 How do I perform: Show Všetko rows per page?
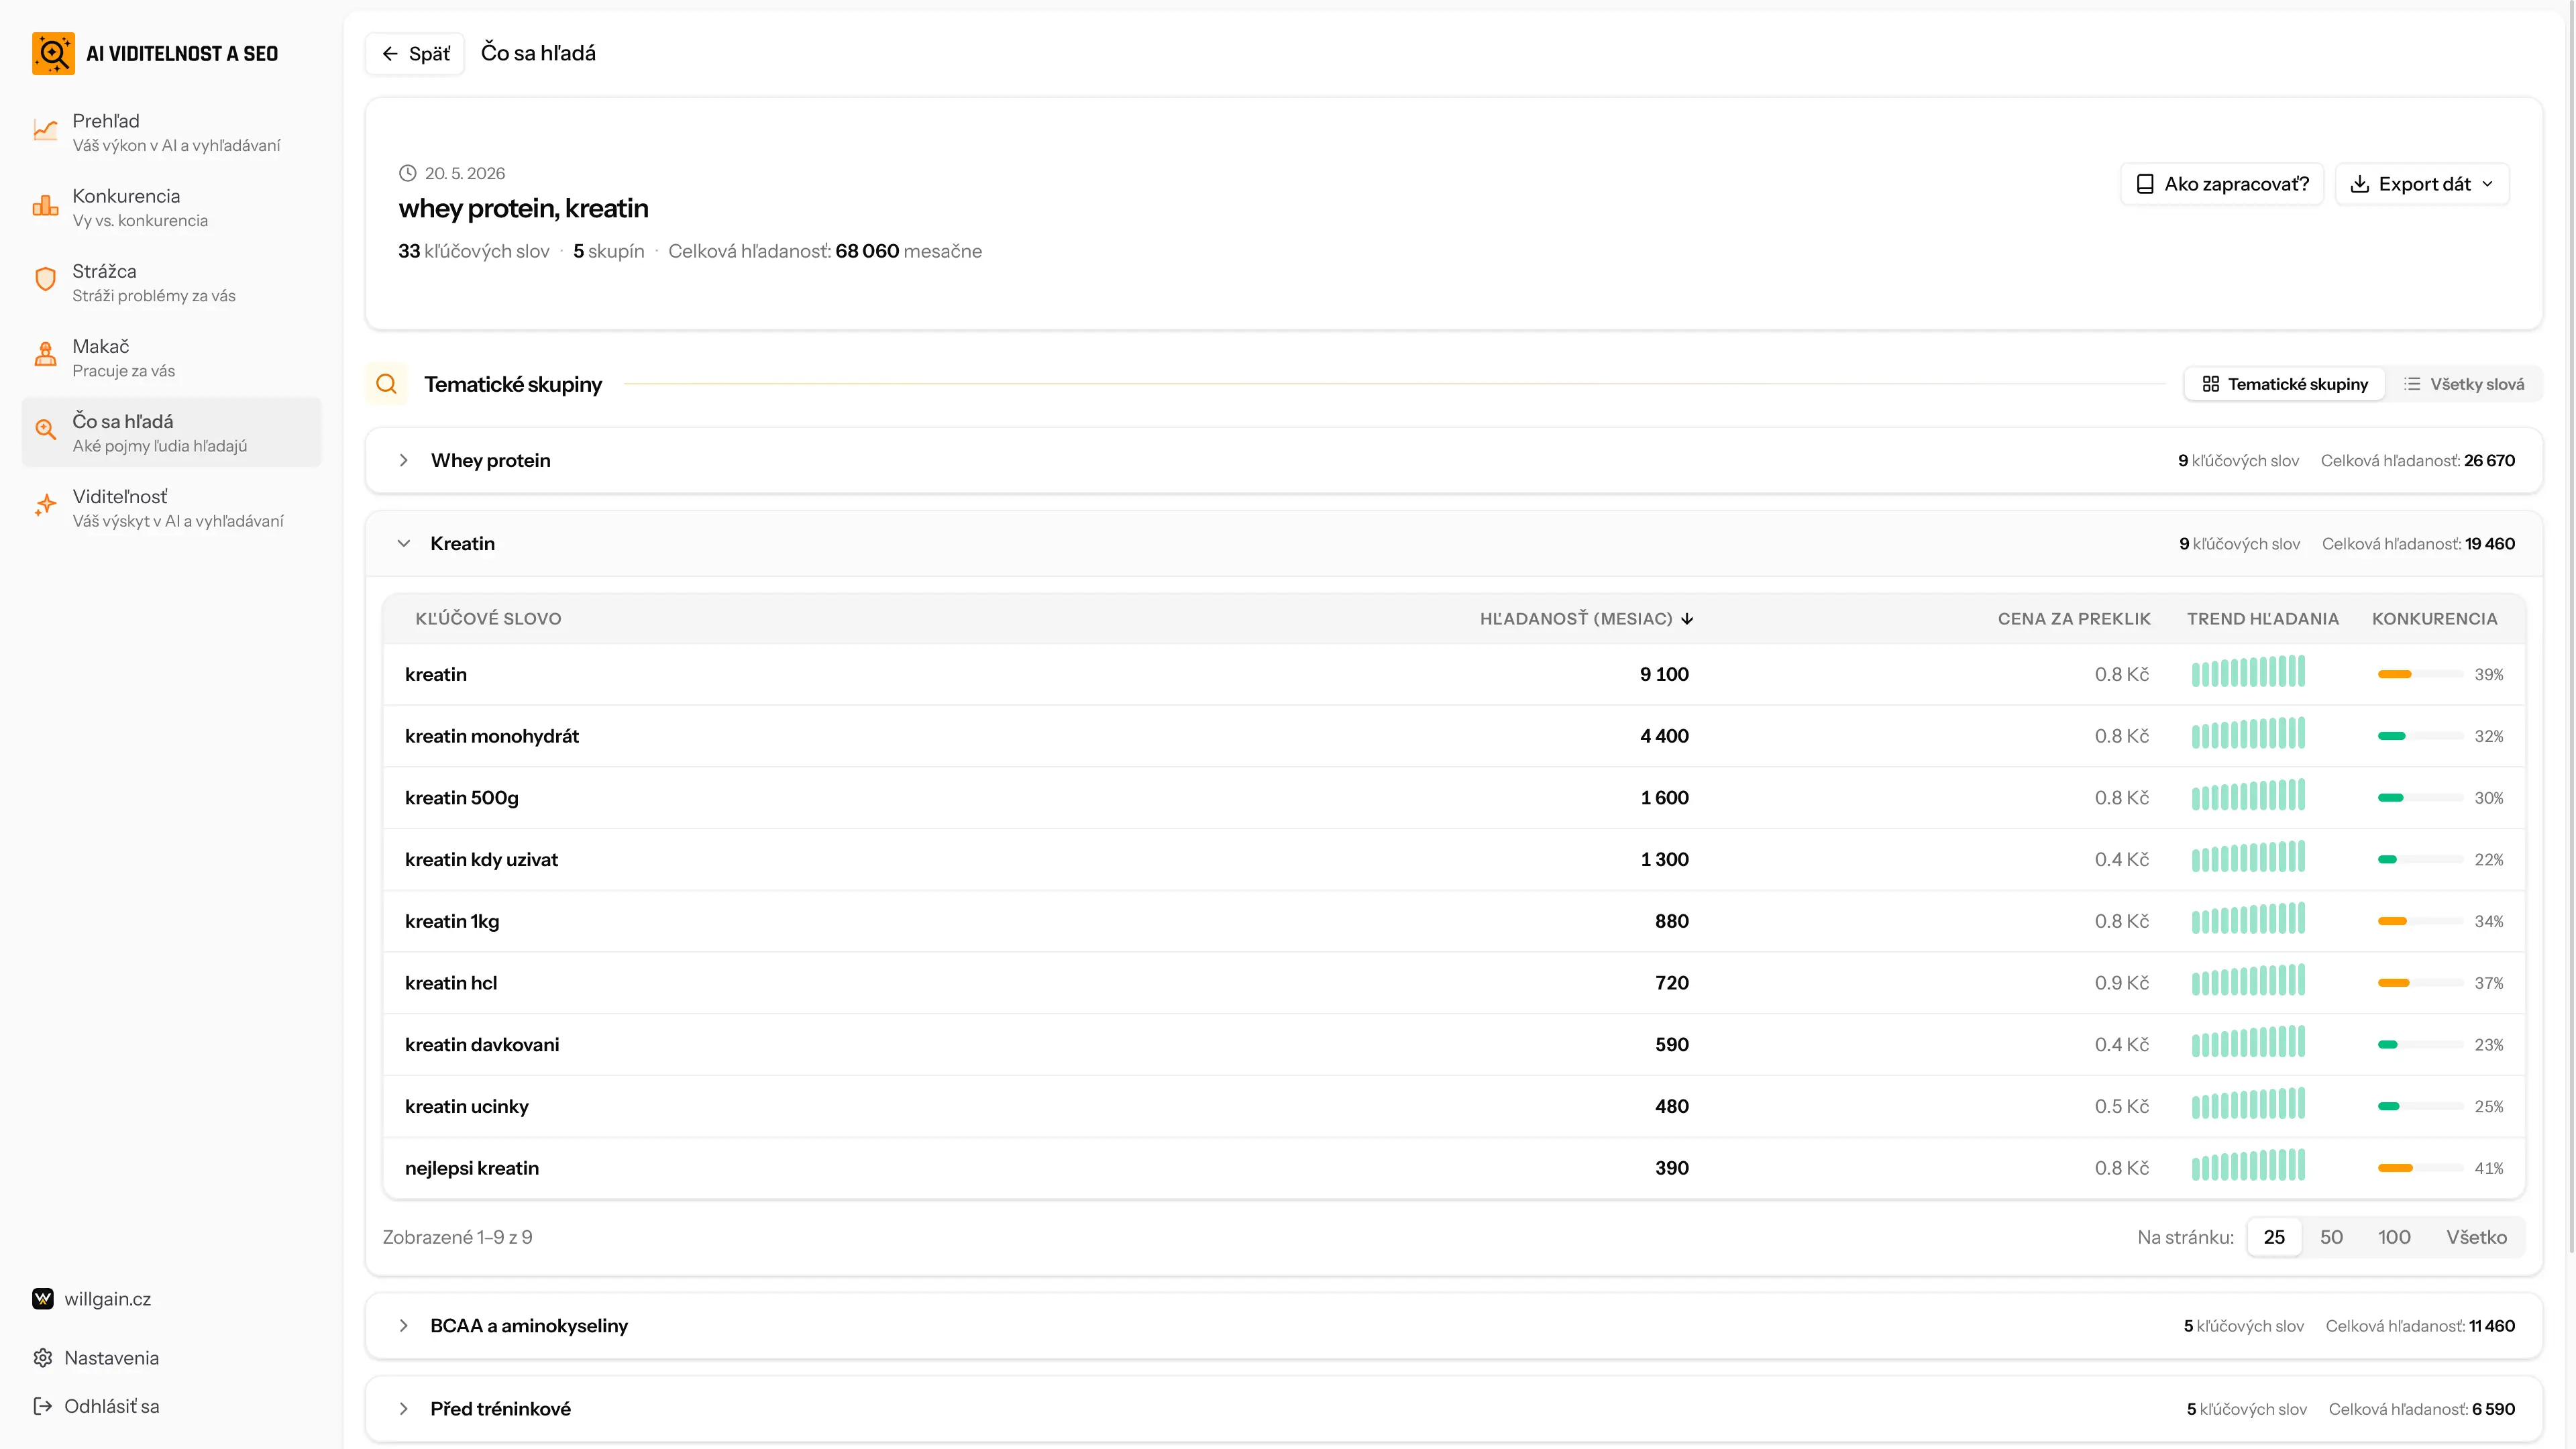click(x=2476, y=1237)
